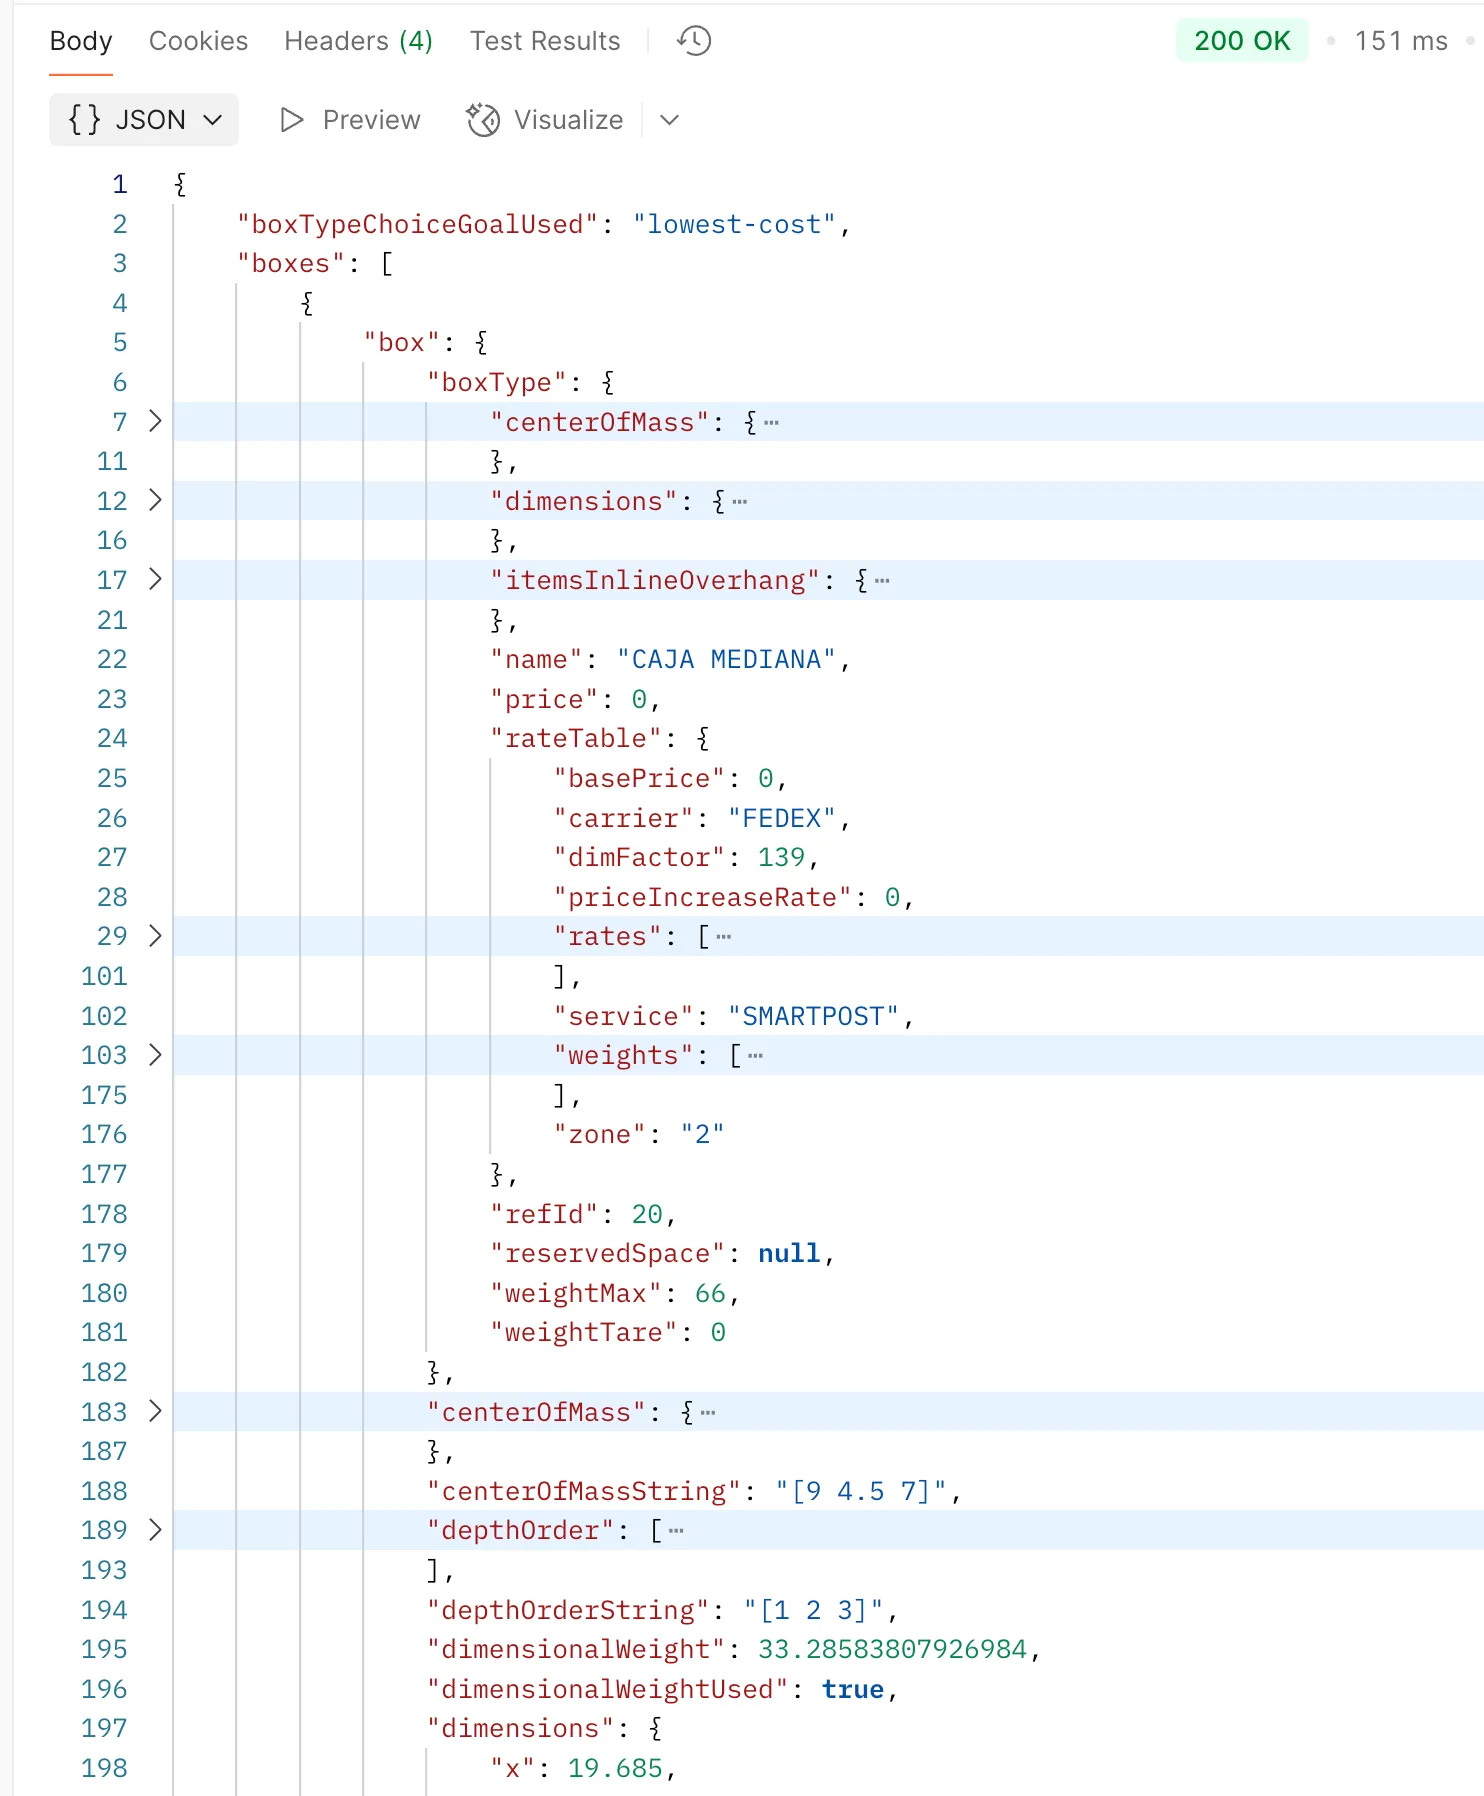Click the Visualize sparkle icon
This screenshot has width=1484, height=1796.
(x=483, y=120)
